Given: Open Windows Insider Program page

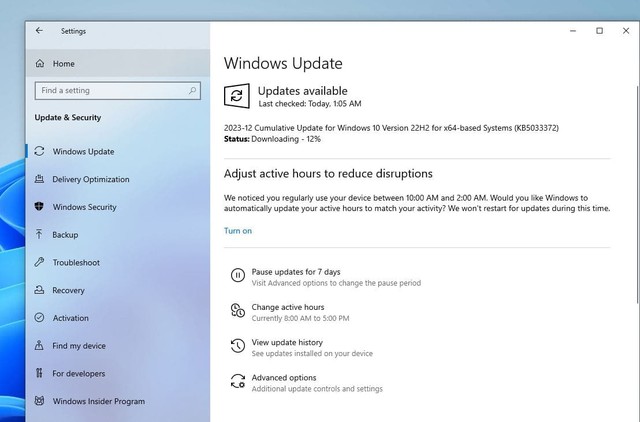Looking at the screenshot, I should [x=118, y=401].
